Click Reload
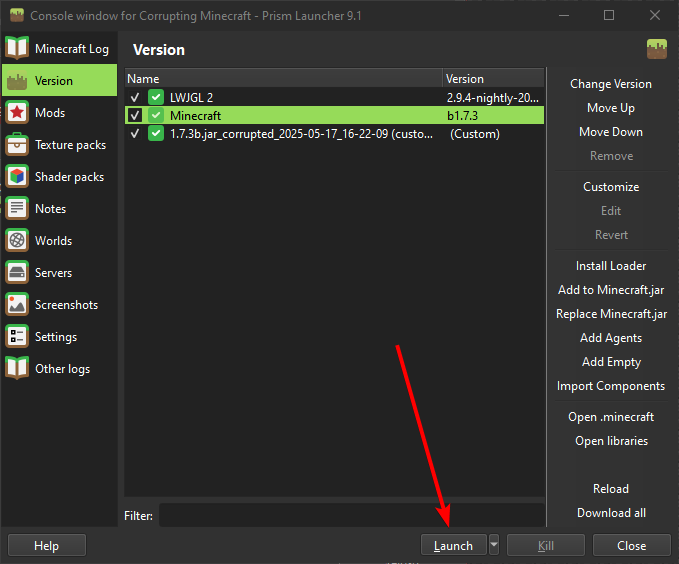Viewport: 679px width, 564px height. 611,489
